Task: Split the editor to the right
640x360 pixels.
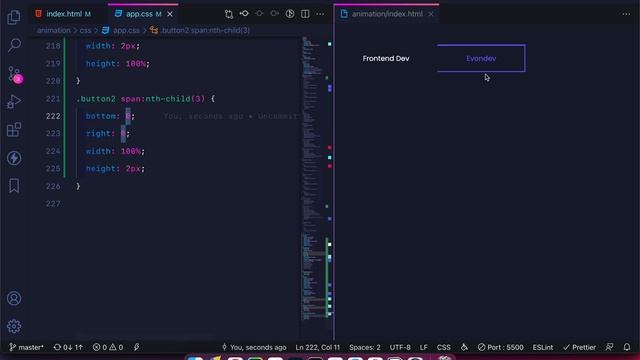Action: (x=305, y=13)
